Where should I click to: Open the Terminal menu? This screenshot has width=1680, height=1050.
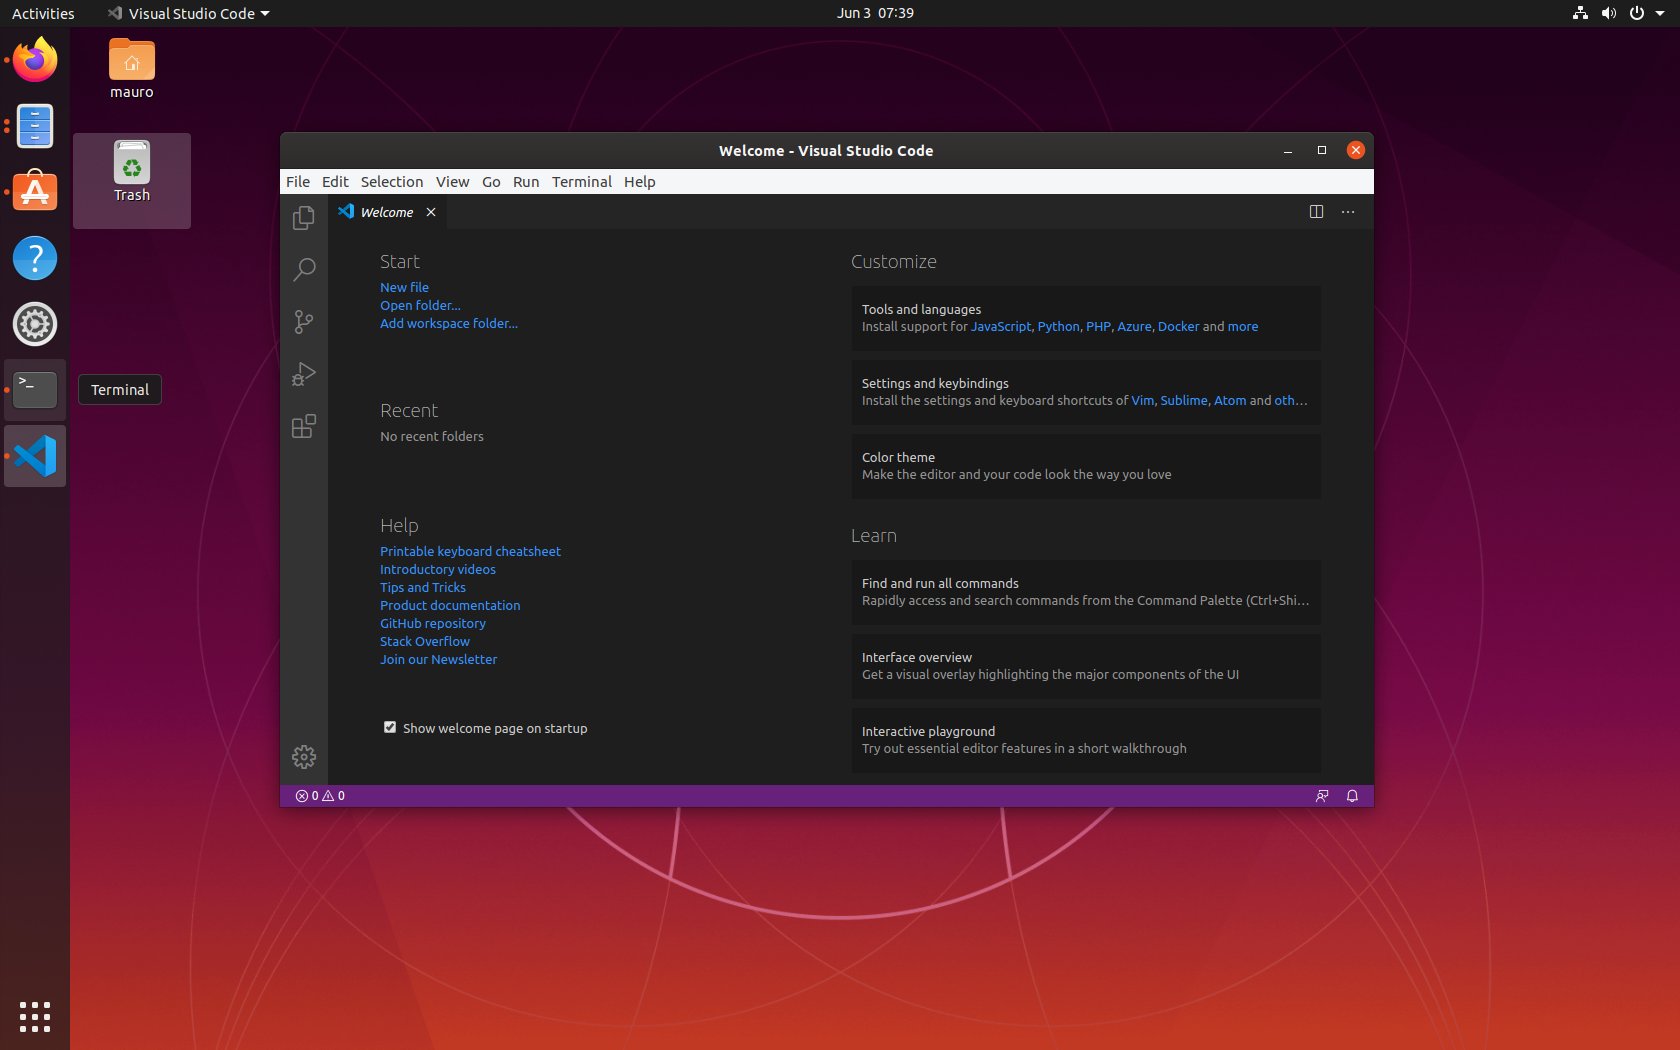(581, 182)
